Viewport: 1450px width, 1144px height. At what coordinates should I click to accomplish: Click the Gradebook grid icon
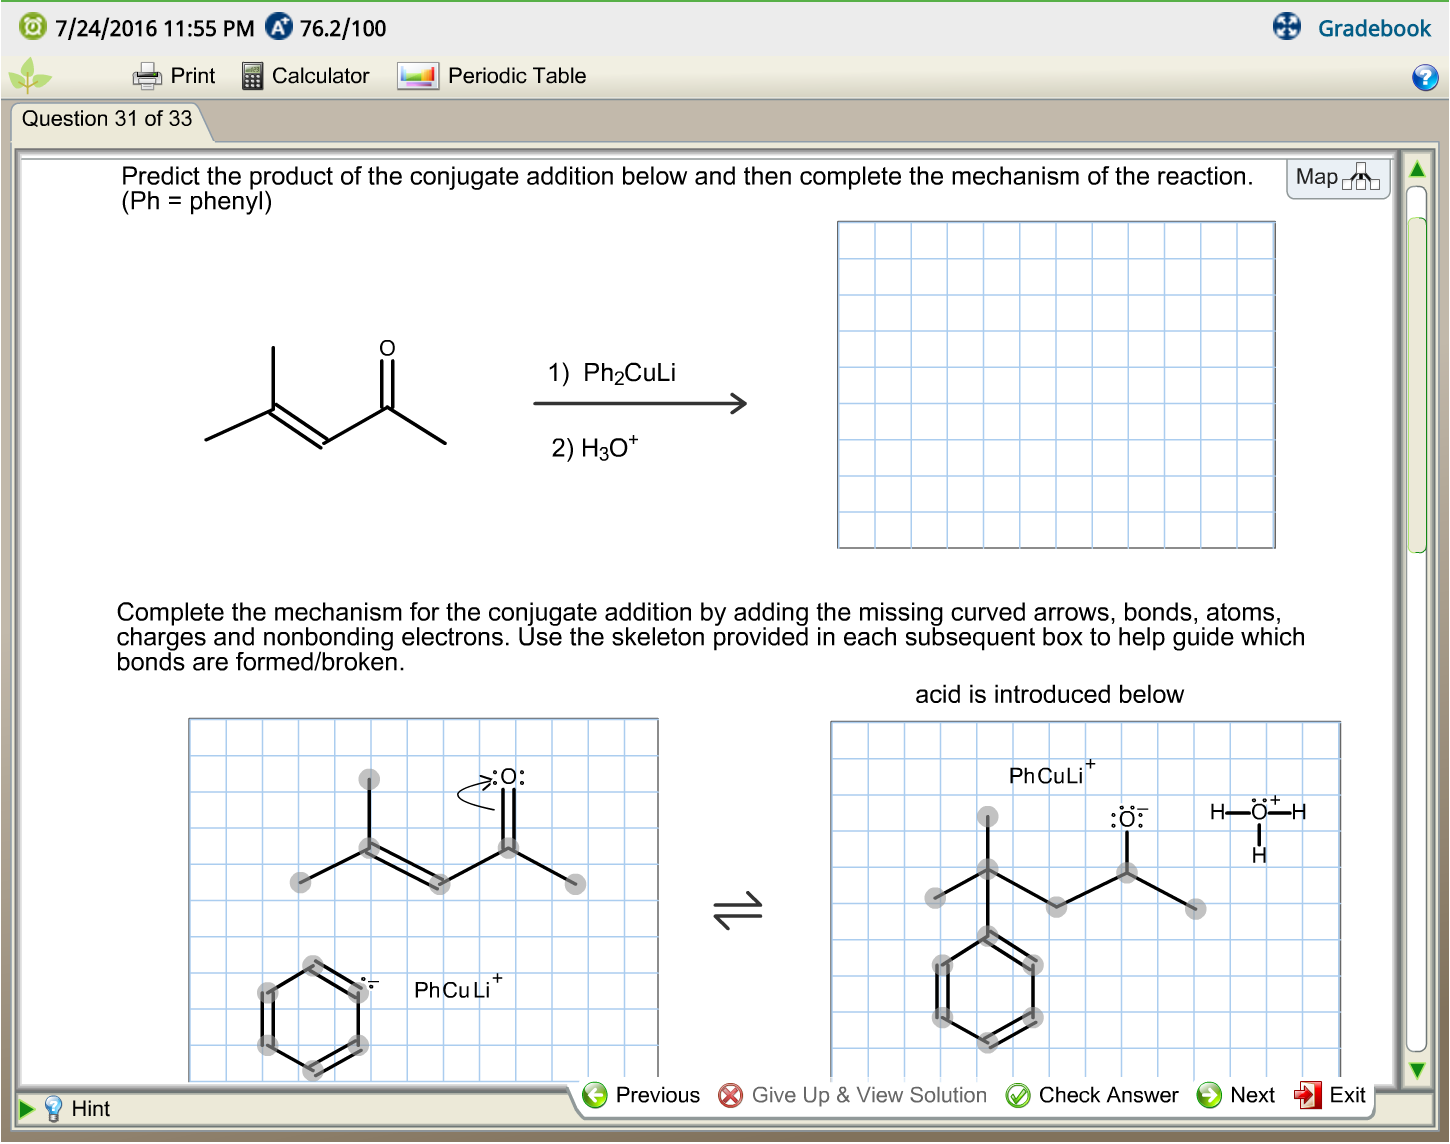(x=1285, y=28)
